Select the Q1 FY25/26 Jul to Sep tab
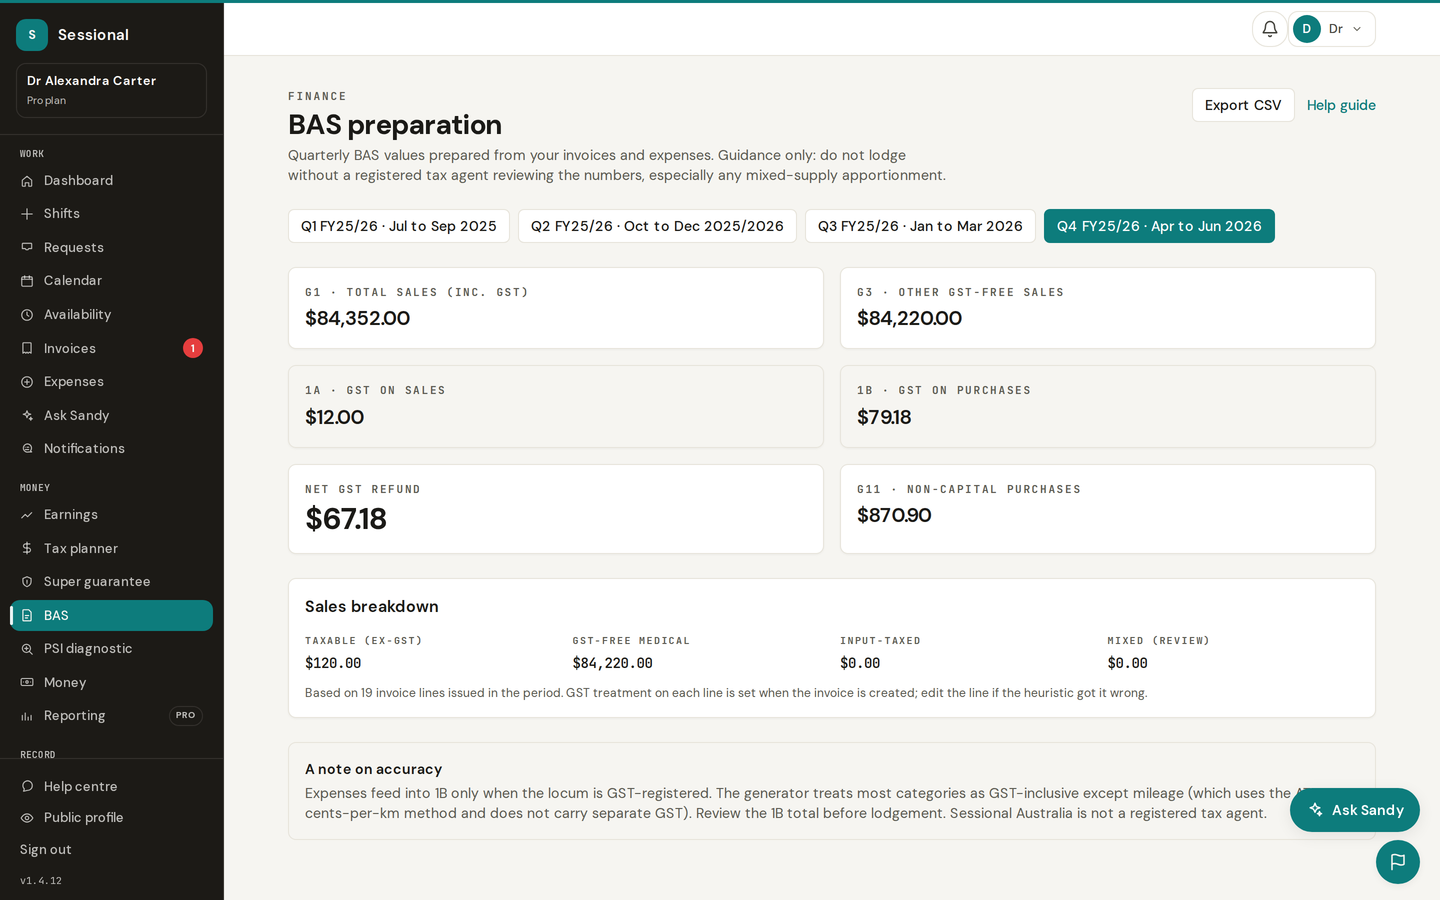This screenshot has height=900, width=1440. click(399, 226)
